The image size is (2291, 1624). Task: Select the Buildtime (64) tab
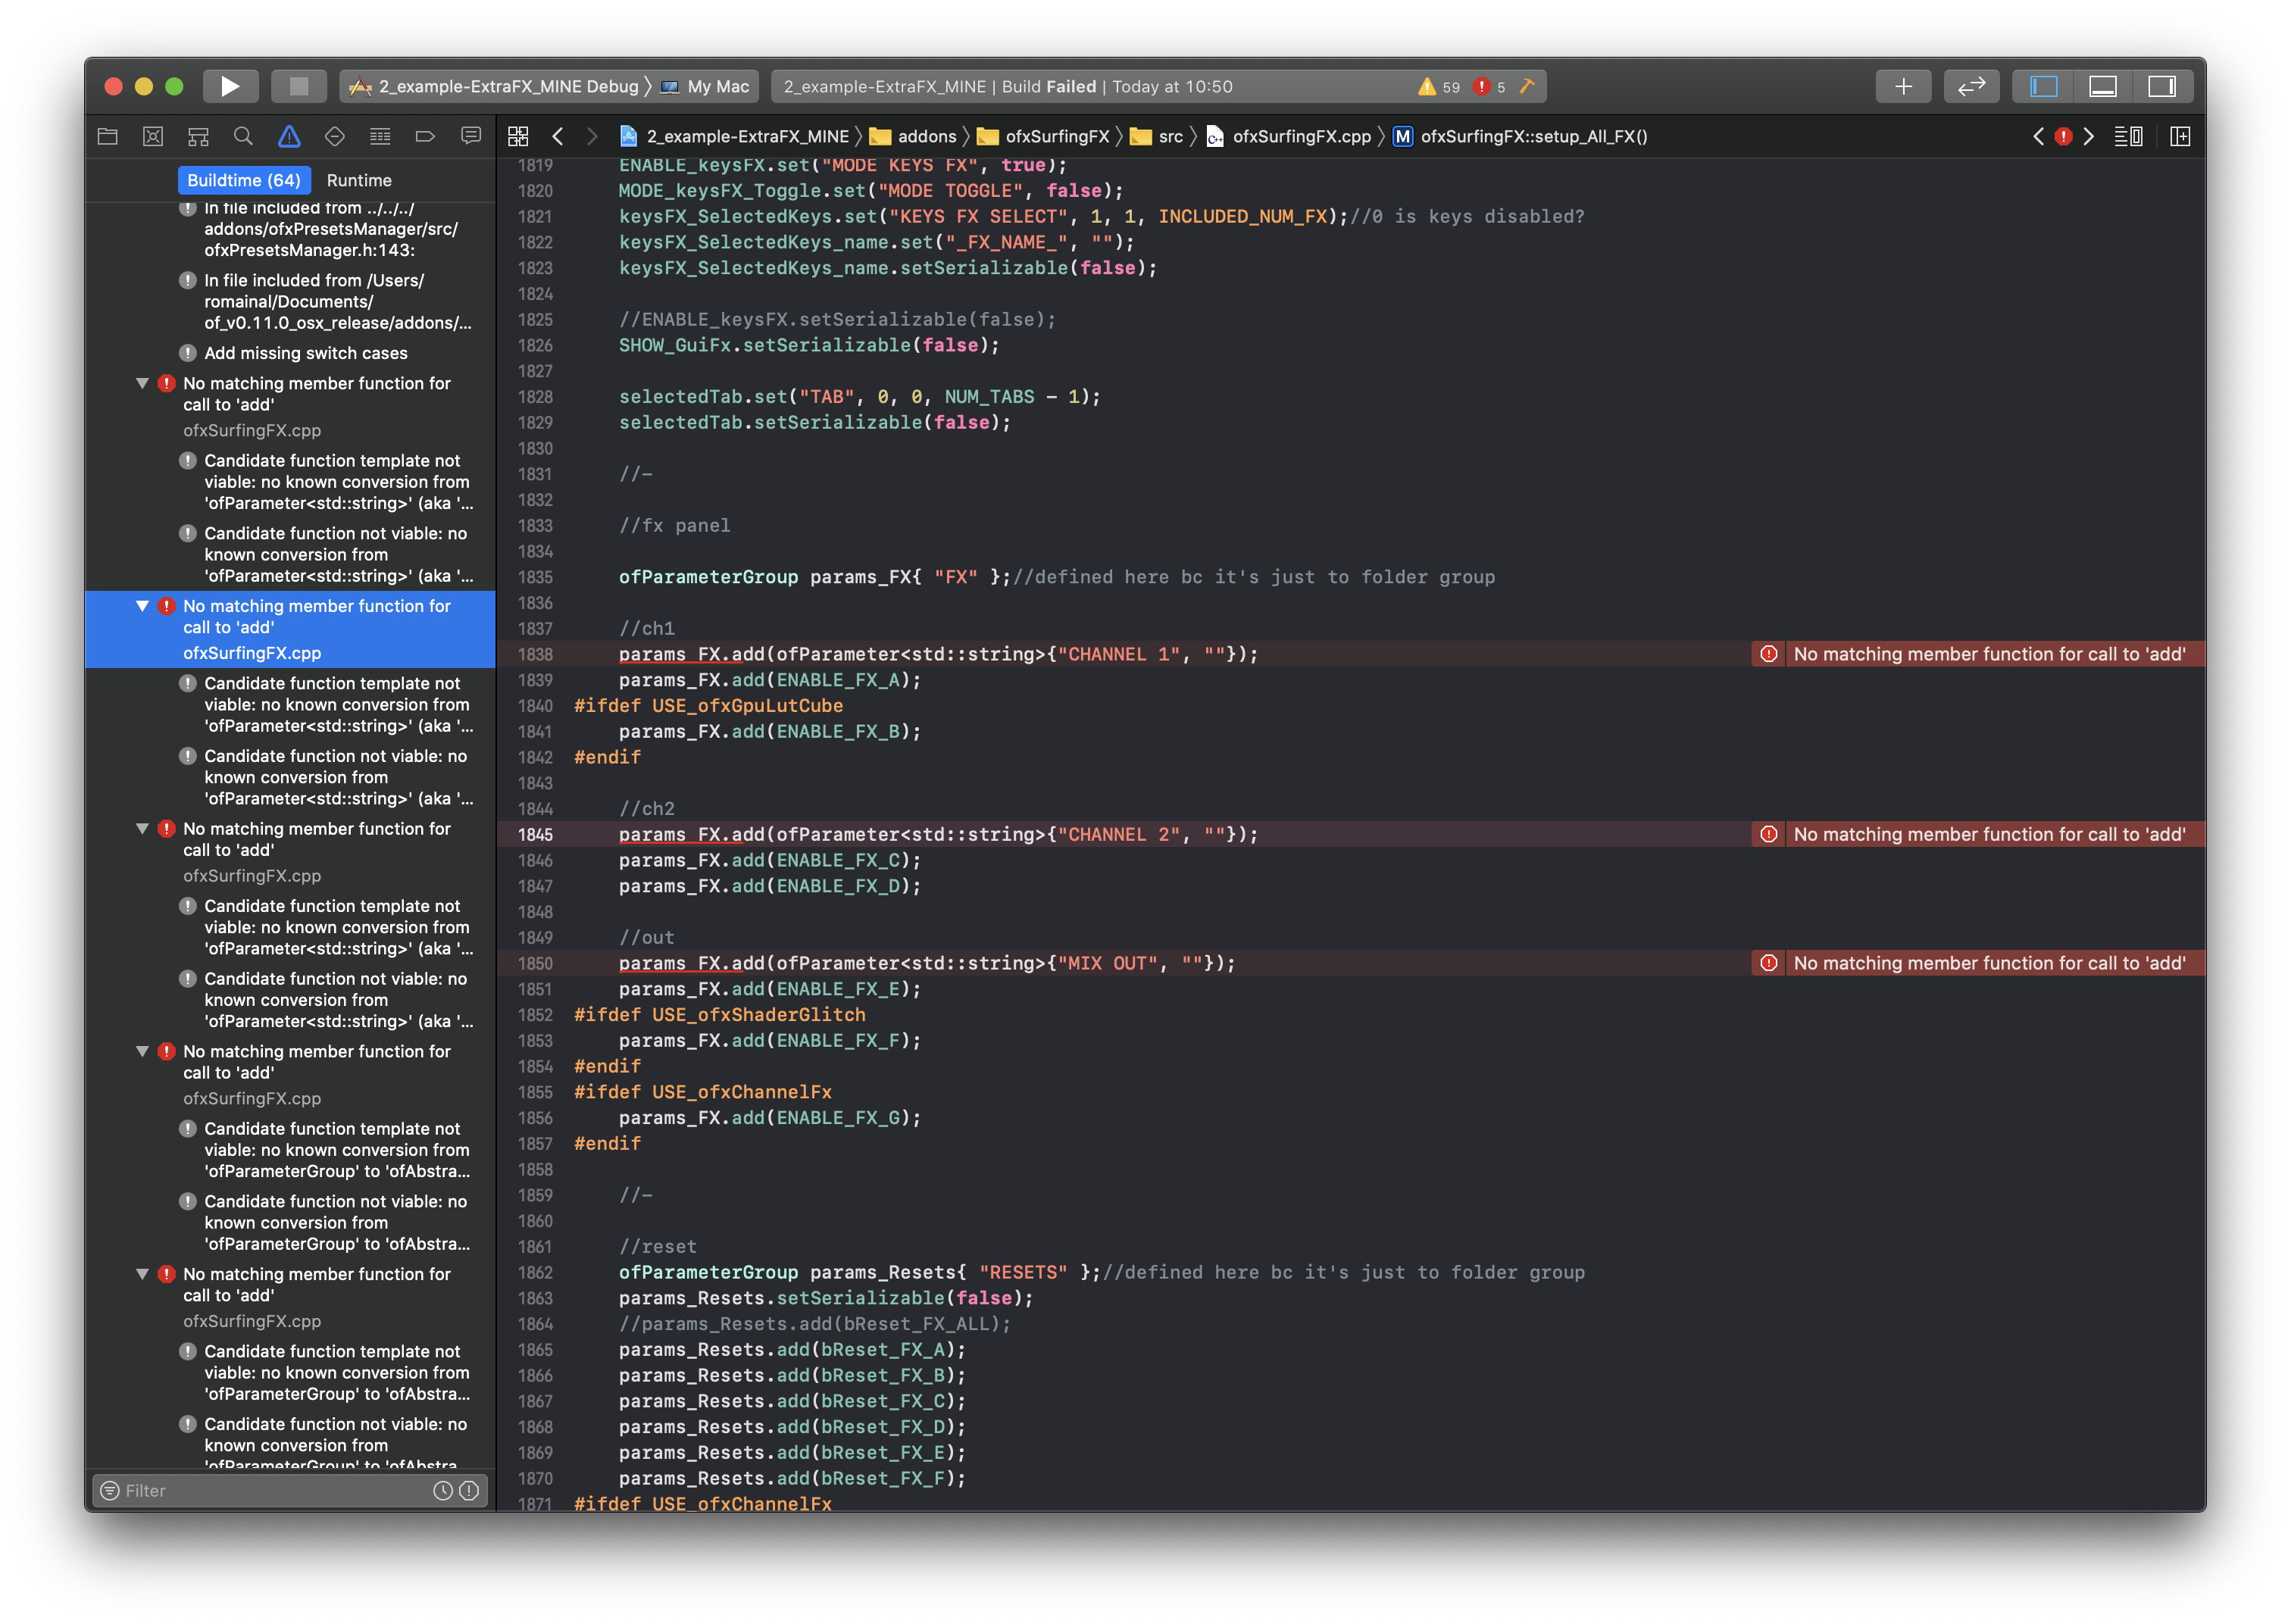coord(243,180)
